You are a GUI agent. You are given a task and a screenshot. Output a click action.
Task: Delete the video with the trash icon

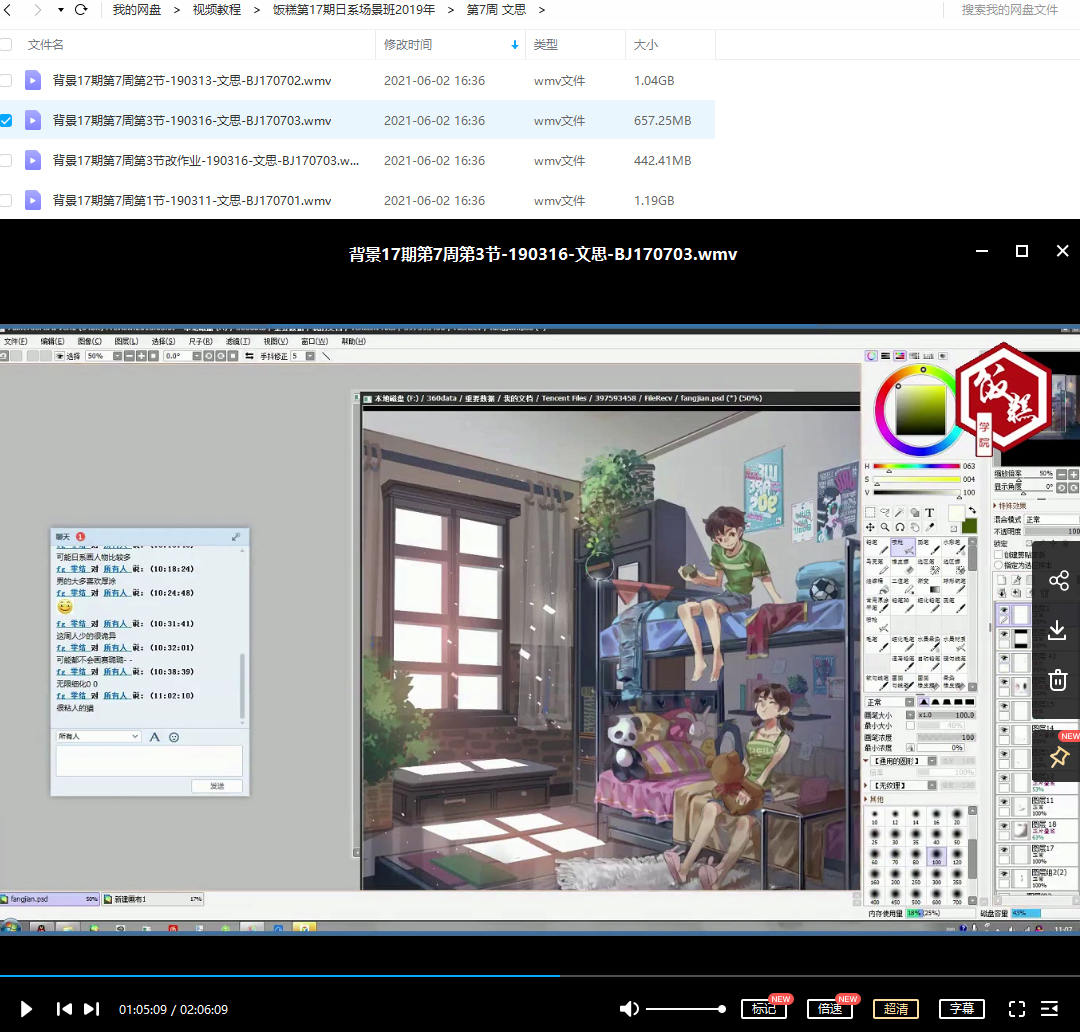[x=1058, y=681]
